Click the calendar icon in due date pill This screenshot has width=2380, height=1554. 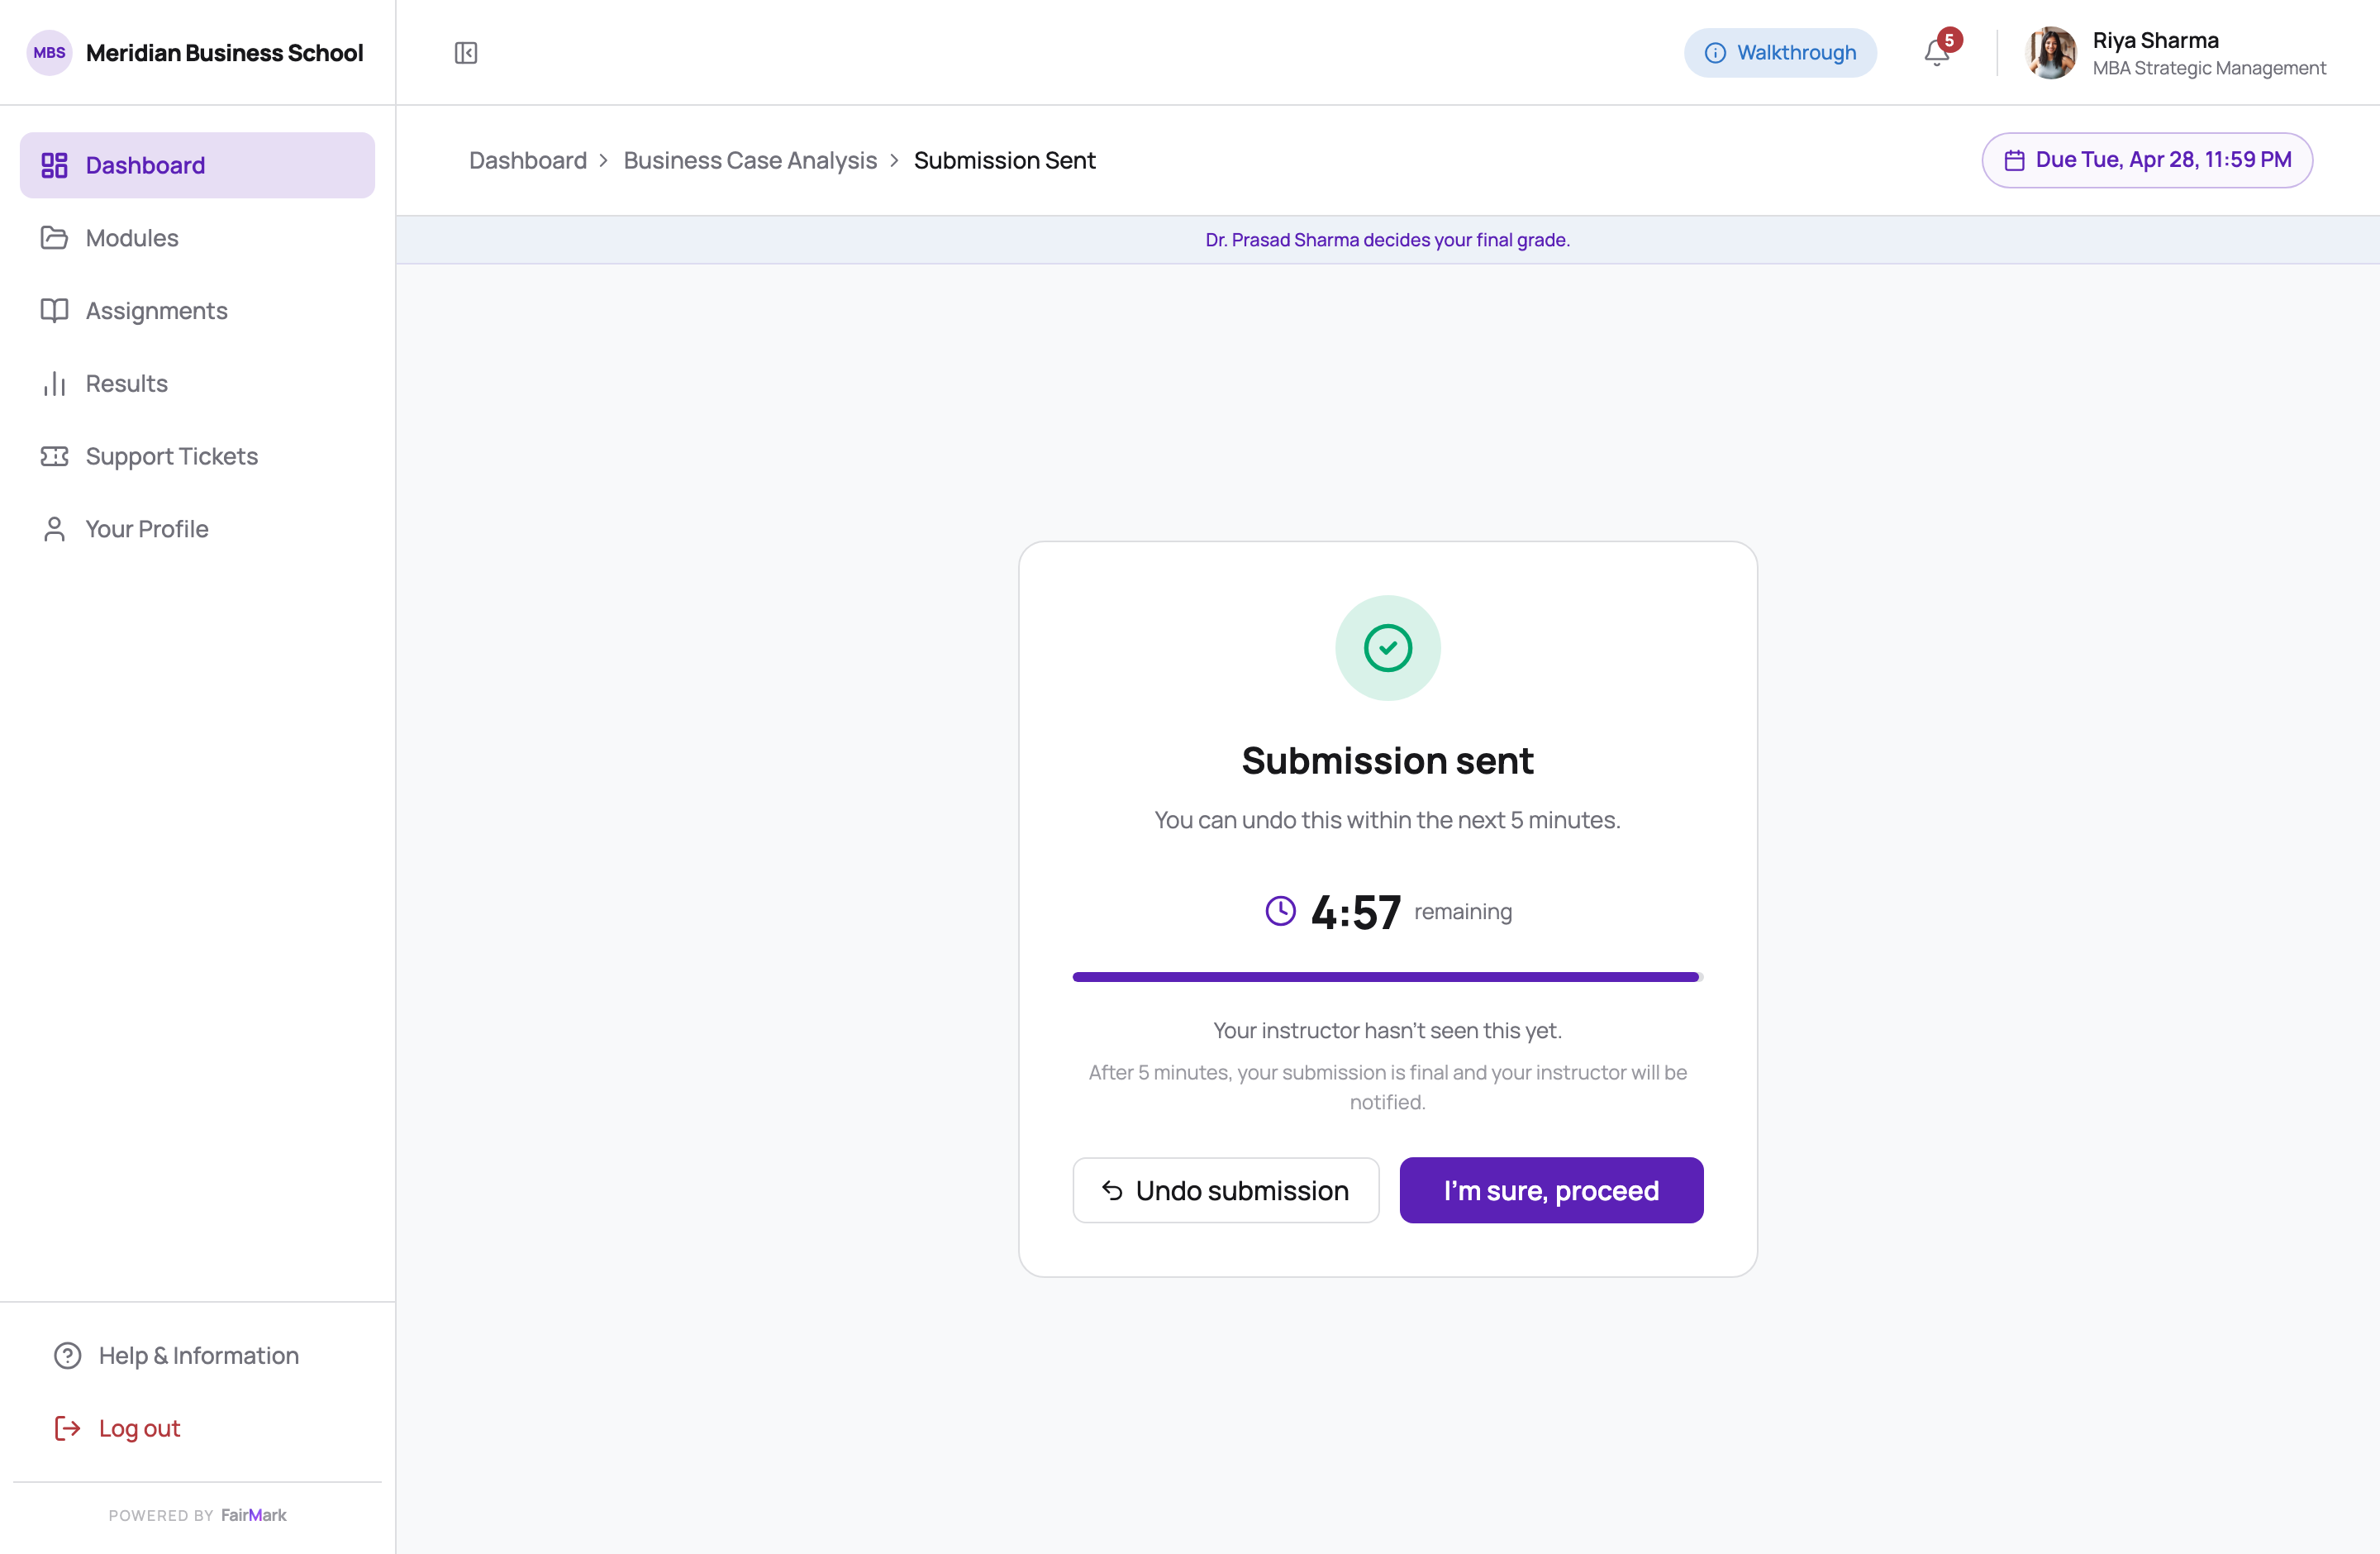2014,160
